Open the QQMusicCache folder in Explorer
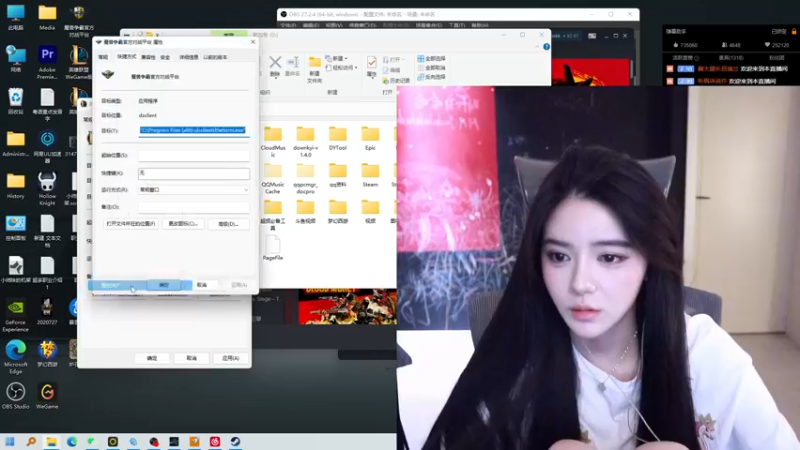This screenshot has height=450, width=800. 273,179
